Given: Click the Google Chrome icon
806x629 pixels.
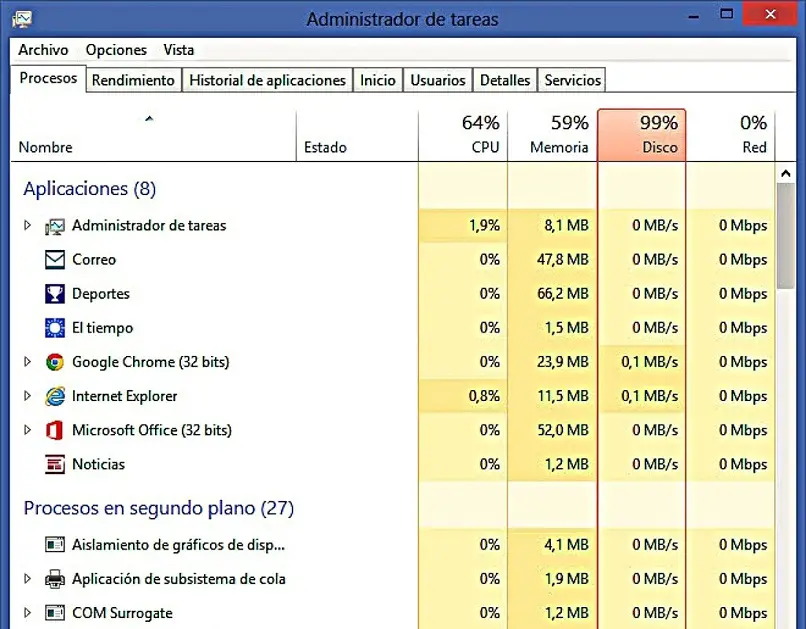Looking at the screenshot, I should click(55, 362).
